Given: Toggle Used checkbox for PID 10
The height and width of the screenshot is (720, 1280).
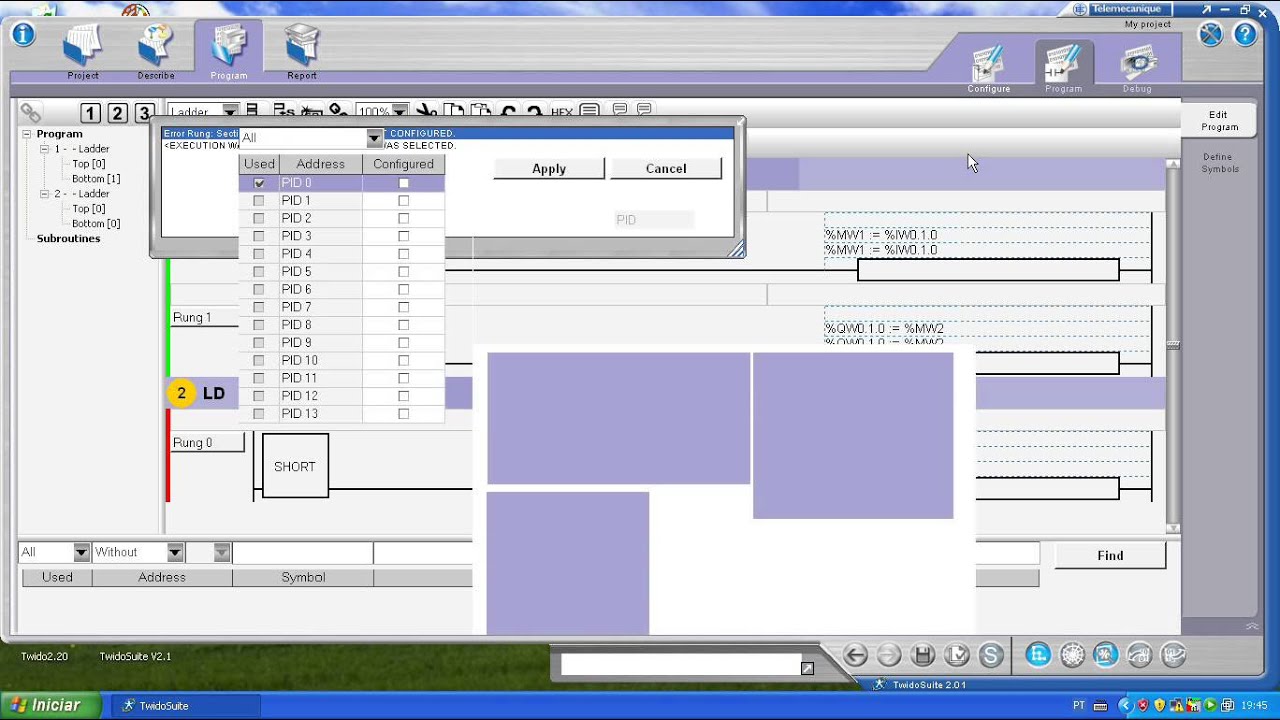Looking at the screenshot, I should click(259, 360).
